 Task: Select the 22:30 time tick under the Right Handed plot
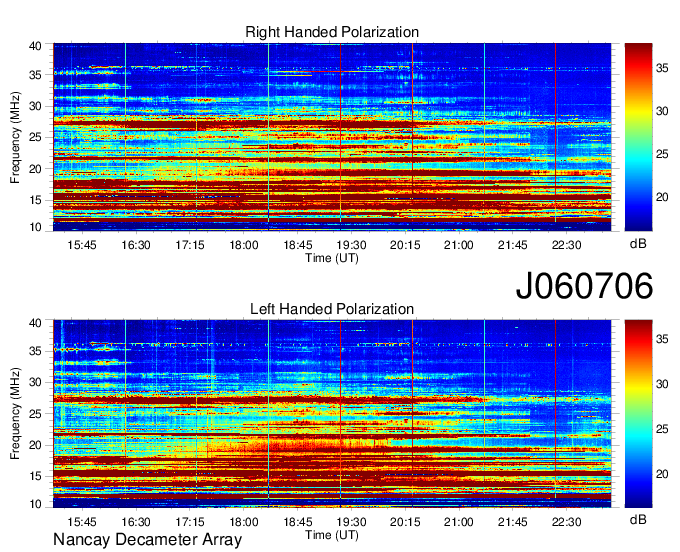pos(566,245)
